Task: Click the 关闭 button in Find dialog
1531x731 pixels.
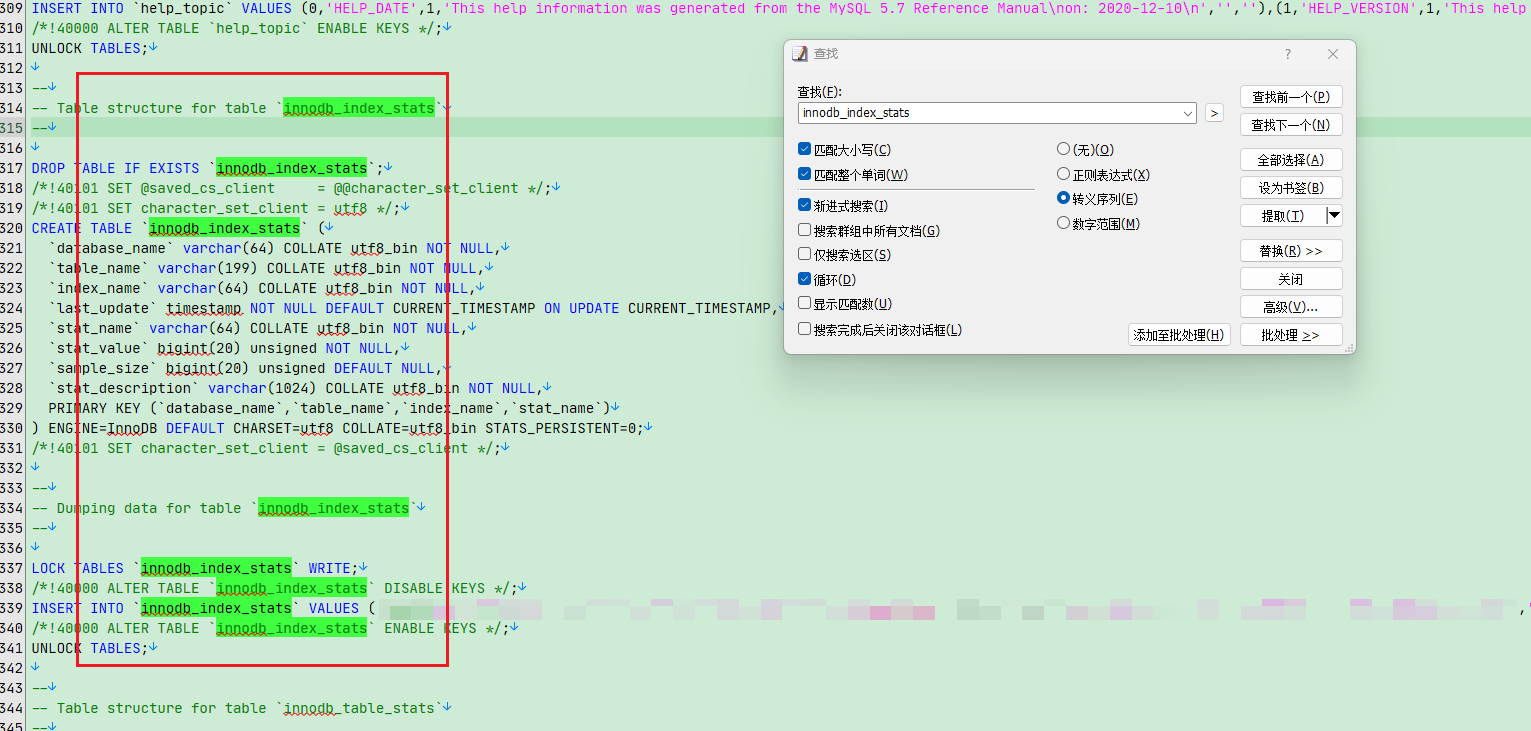Action: pyautogui.click(x=1291, y=279)
